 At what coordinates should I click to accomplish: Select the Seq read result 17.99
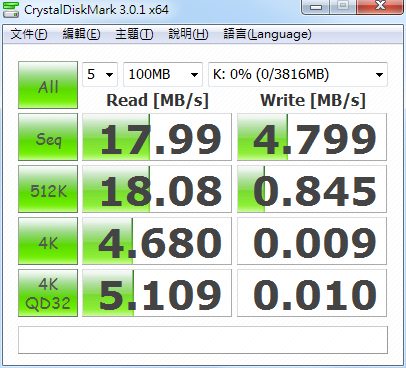pyautogui.click(x=157, y=137)
